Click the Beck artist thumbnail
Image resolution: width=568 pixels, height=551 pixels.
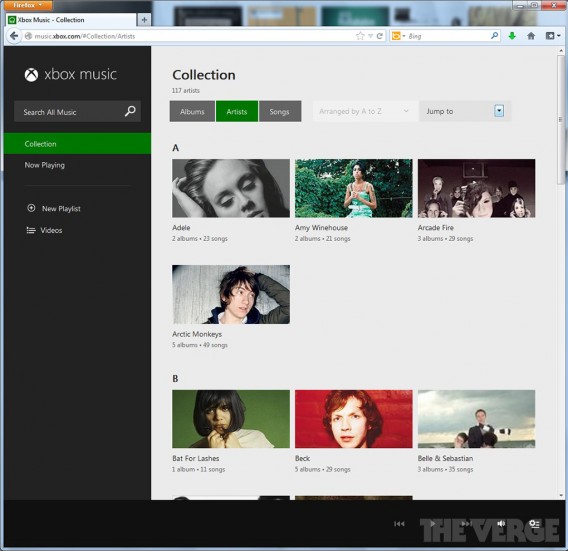point(354,419)
